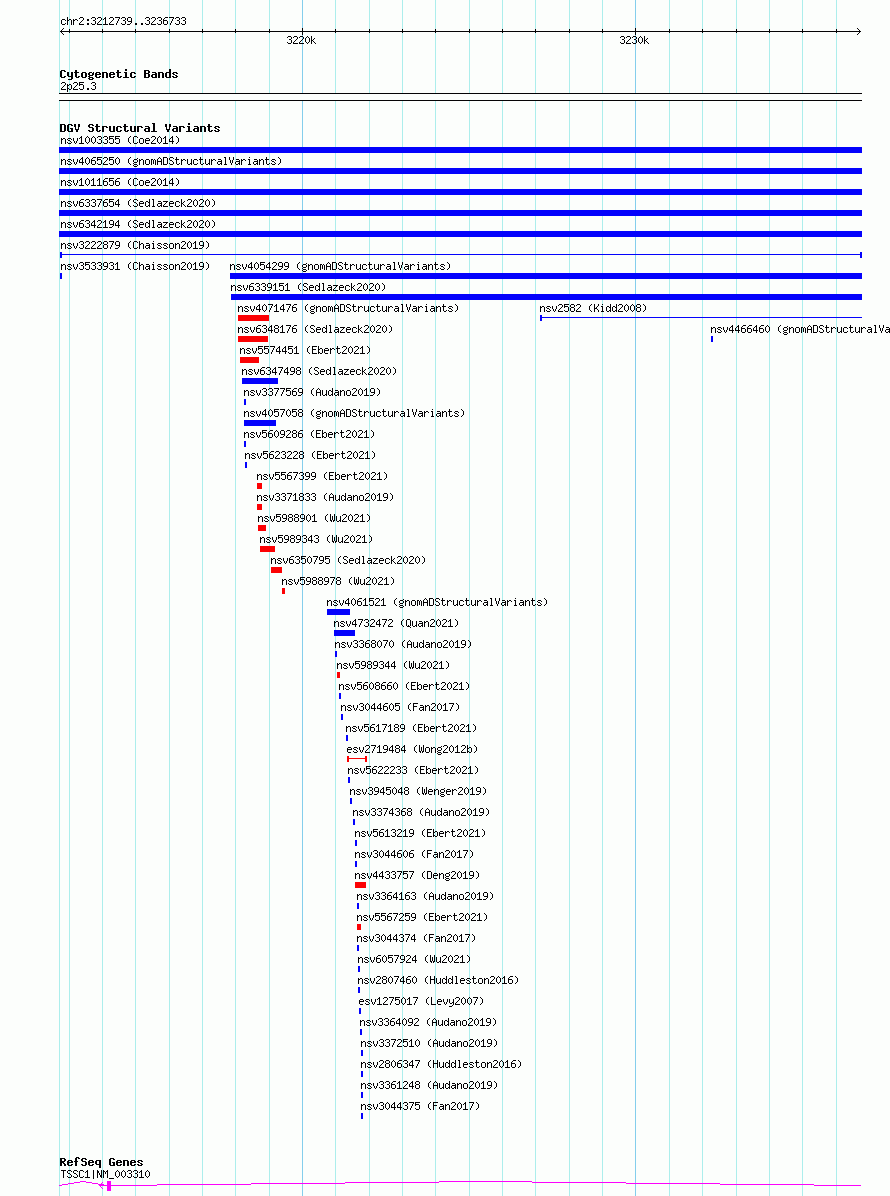Click nsv5623228 (Ebert2021) label
The width and height of the screenshot is (890, 1196).
(x=310, y=455)
